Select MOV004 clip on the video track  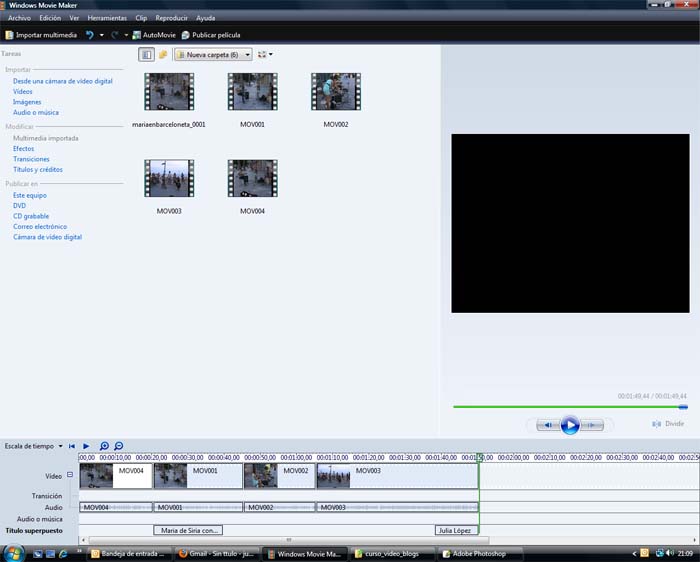tap(116, 476)
